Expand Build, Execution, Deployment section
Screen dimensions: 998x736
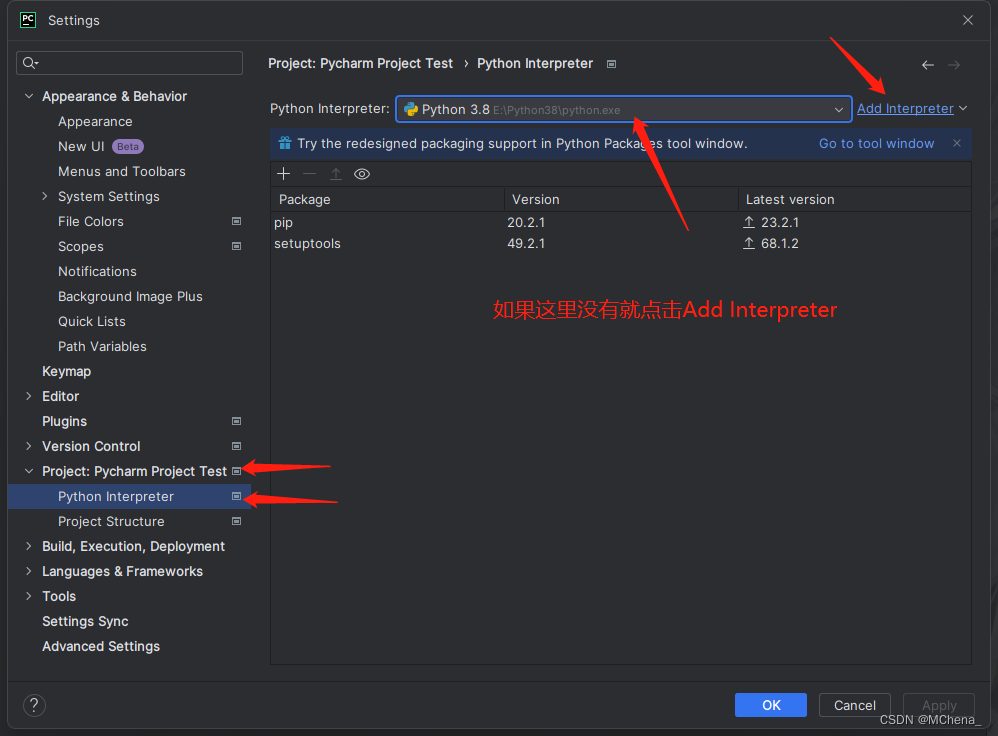pos(29,546)
